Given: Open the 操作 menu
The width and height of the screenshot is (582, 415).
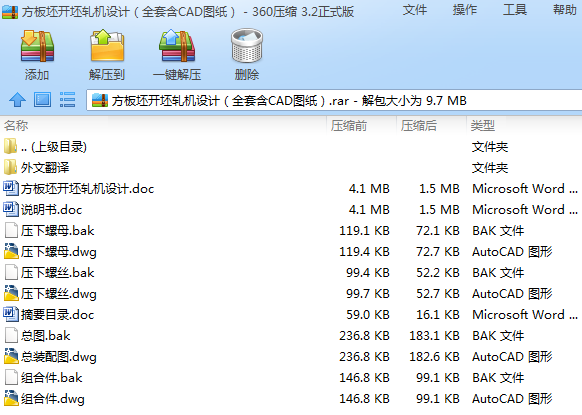Looking at the screenshot, I should pyautogui.click(x=465, y=10).
